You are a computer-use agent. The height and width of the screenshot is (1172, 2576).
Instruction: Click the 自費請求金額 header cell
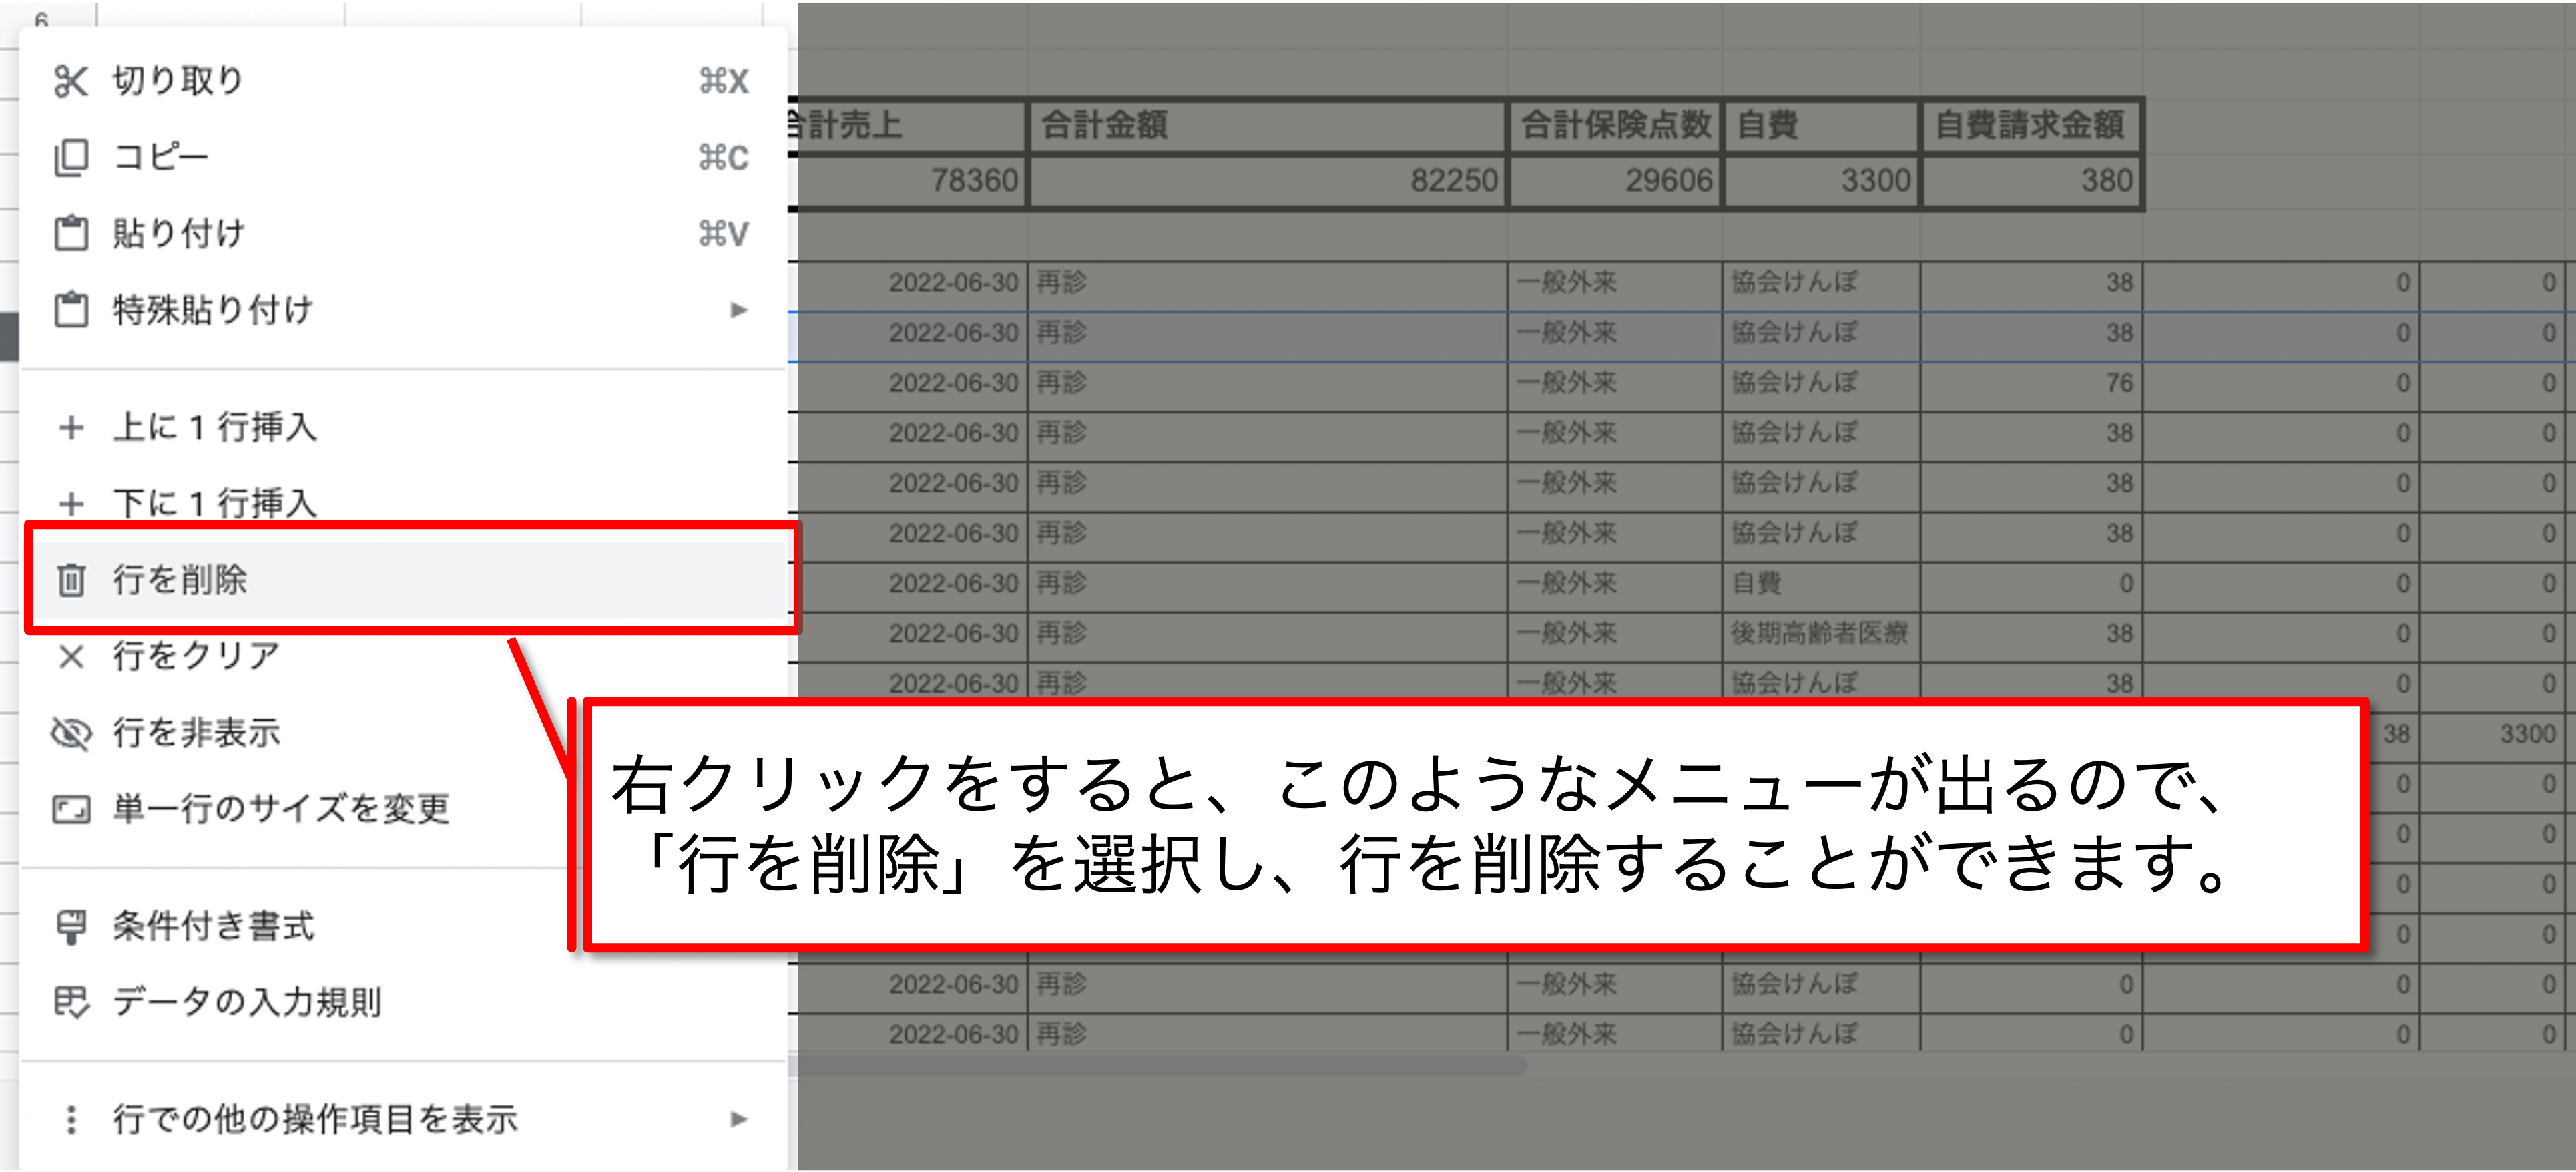pos(2032,125)
